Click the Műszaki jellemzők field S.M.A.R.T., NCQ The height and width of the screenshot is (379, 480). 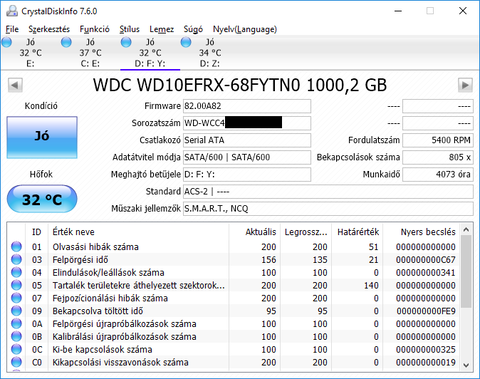(x=328, y=209)
